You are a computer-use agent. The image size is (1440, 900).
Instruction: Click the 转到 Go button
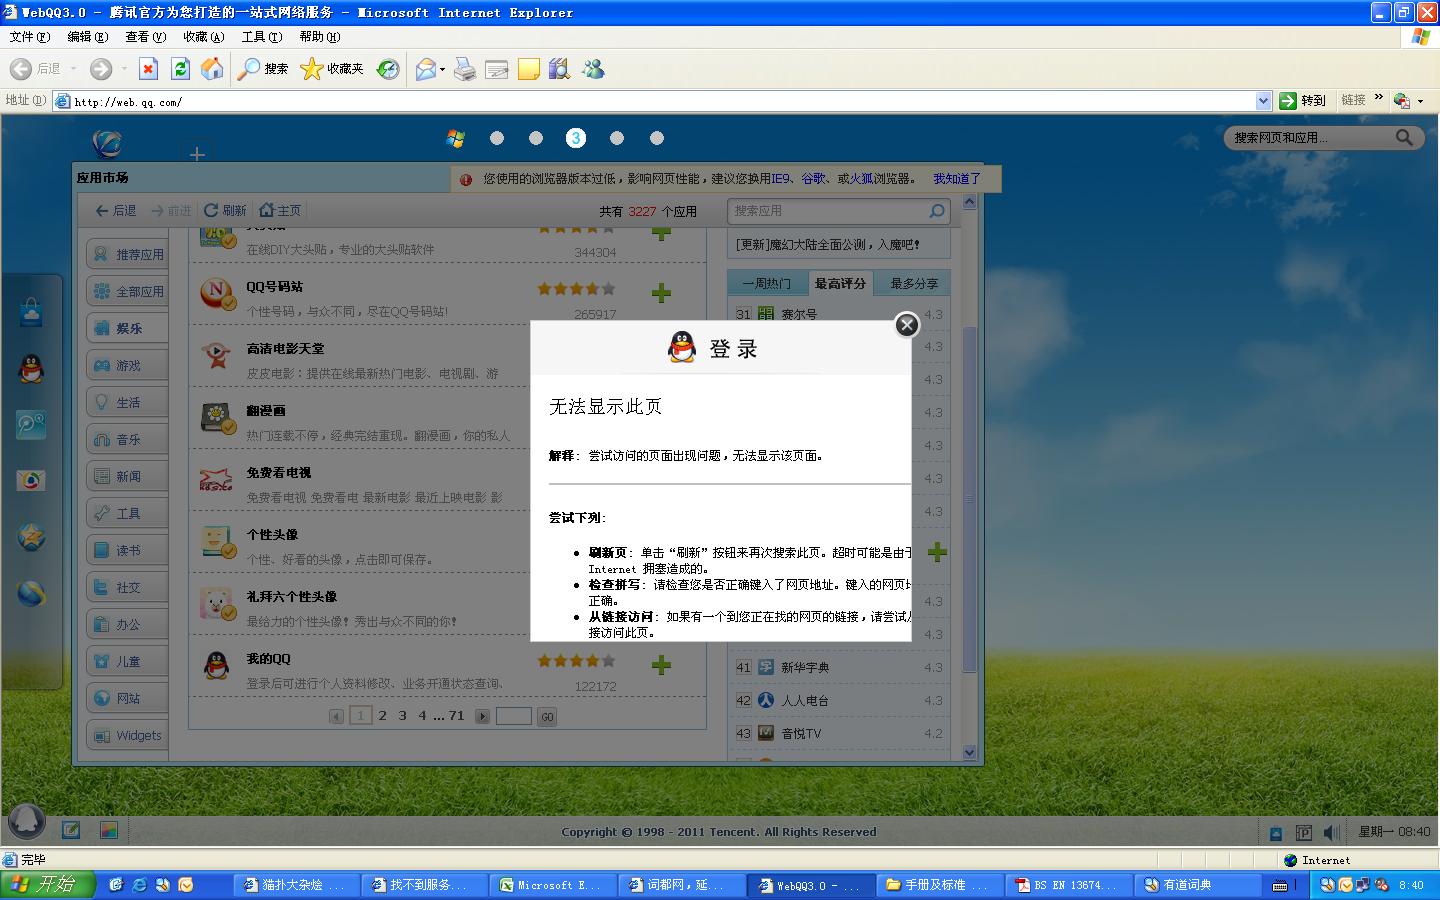[1303, 101]
